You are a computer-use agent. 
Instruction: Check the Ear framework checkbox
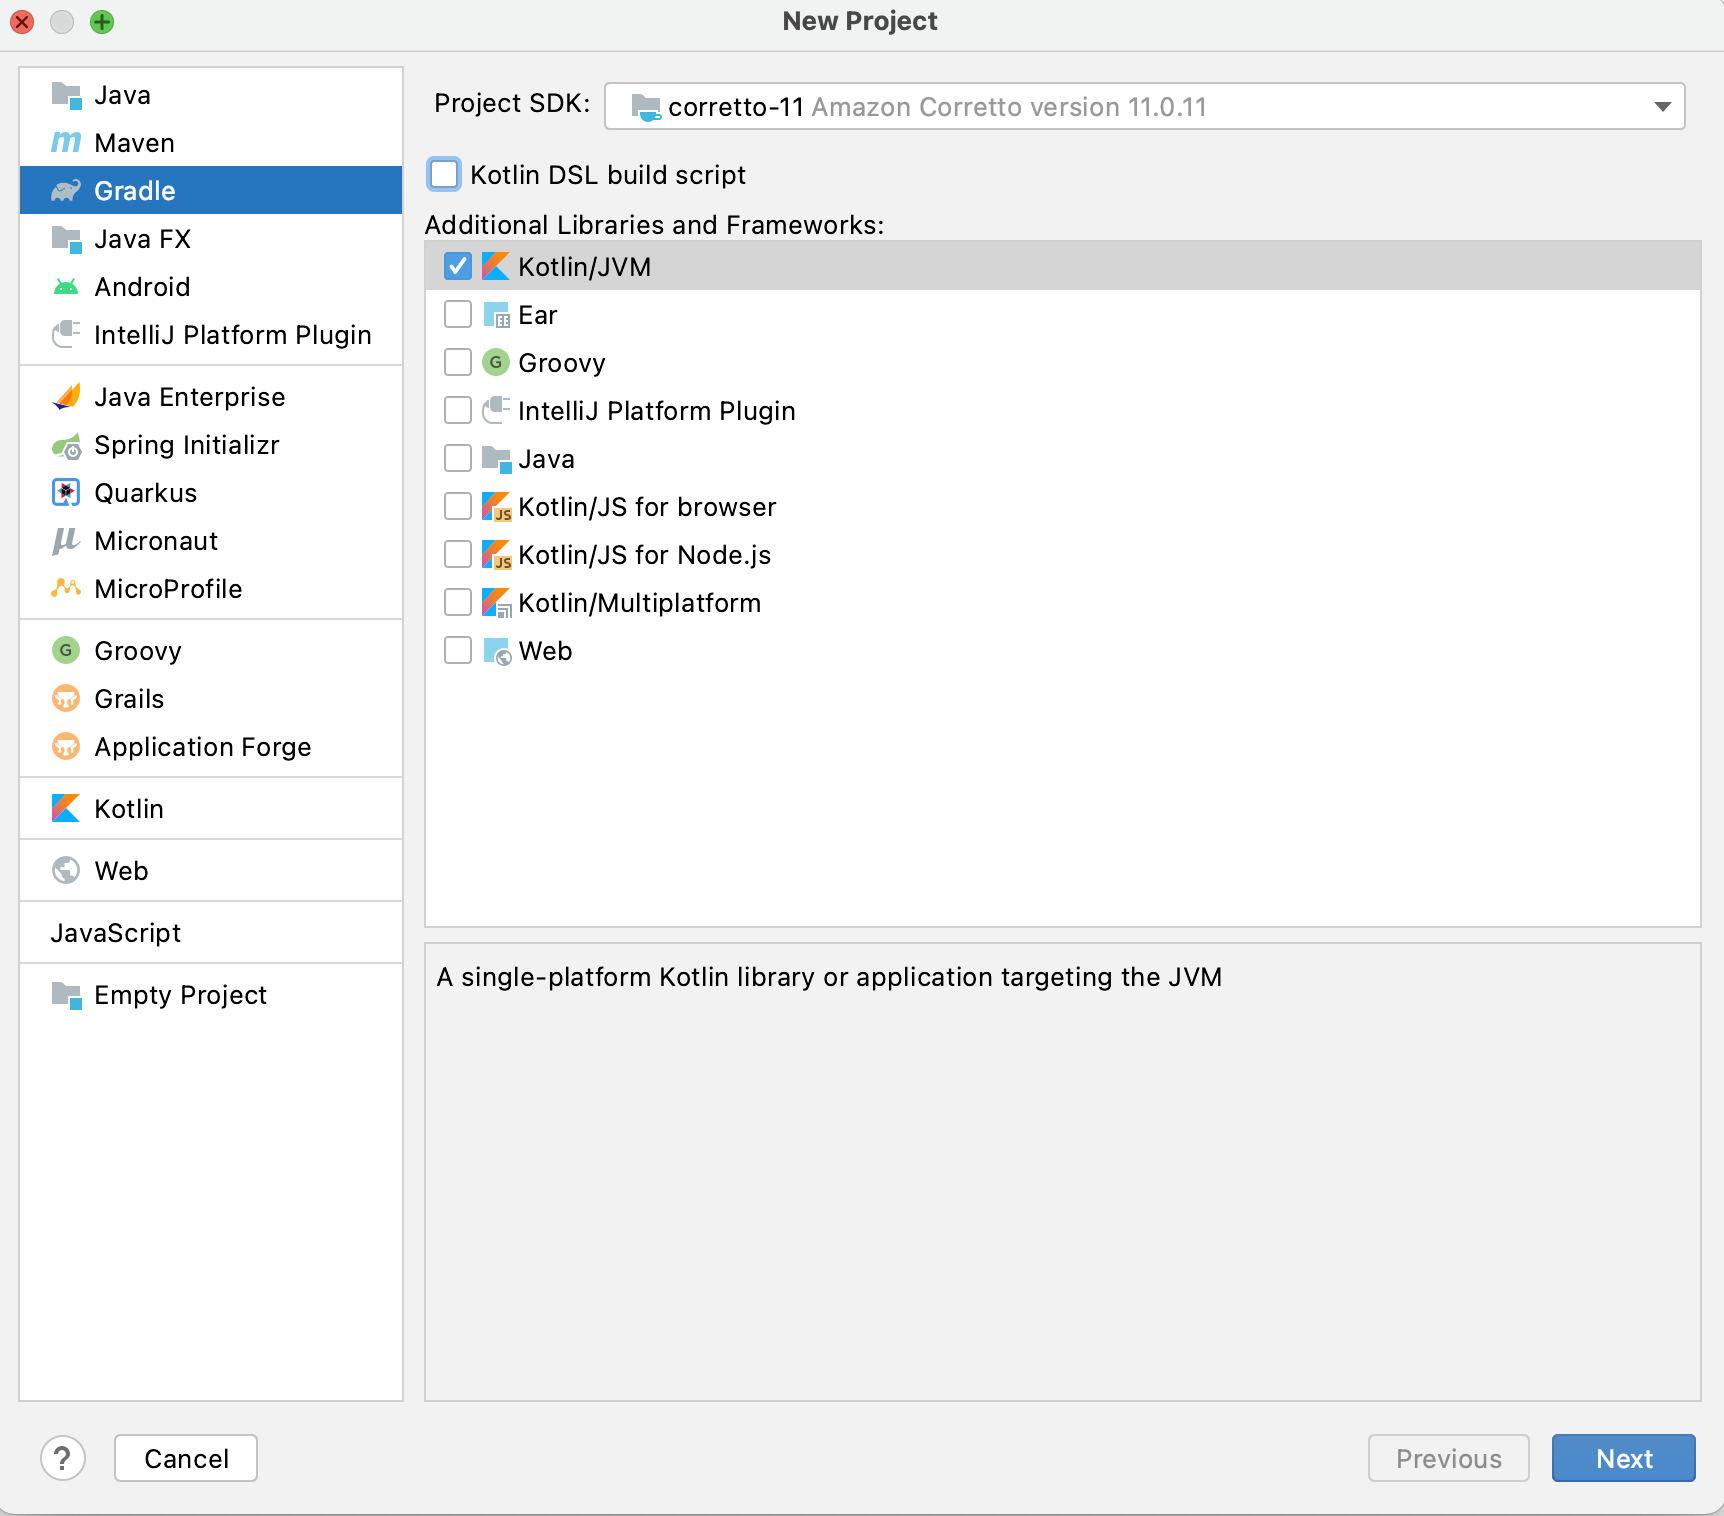coord(458,314)
